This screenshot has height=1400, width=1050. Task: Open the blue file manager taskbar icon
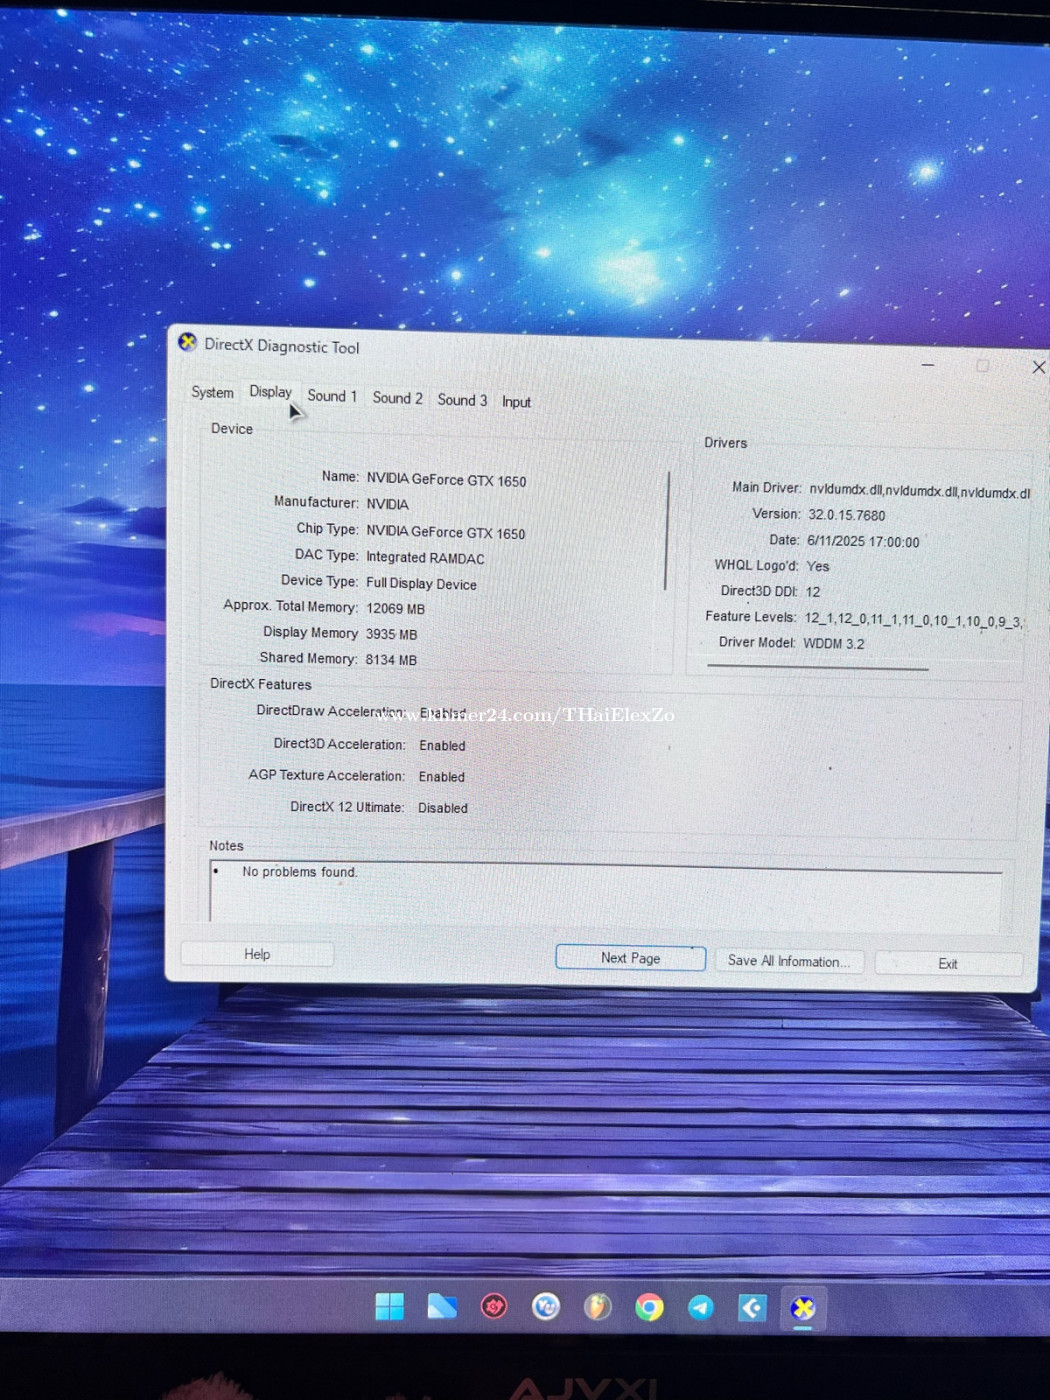click(442, 1306)
